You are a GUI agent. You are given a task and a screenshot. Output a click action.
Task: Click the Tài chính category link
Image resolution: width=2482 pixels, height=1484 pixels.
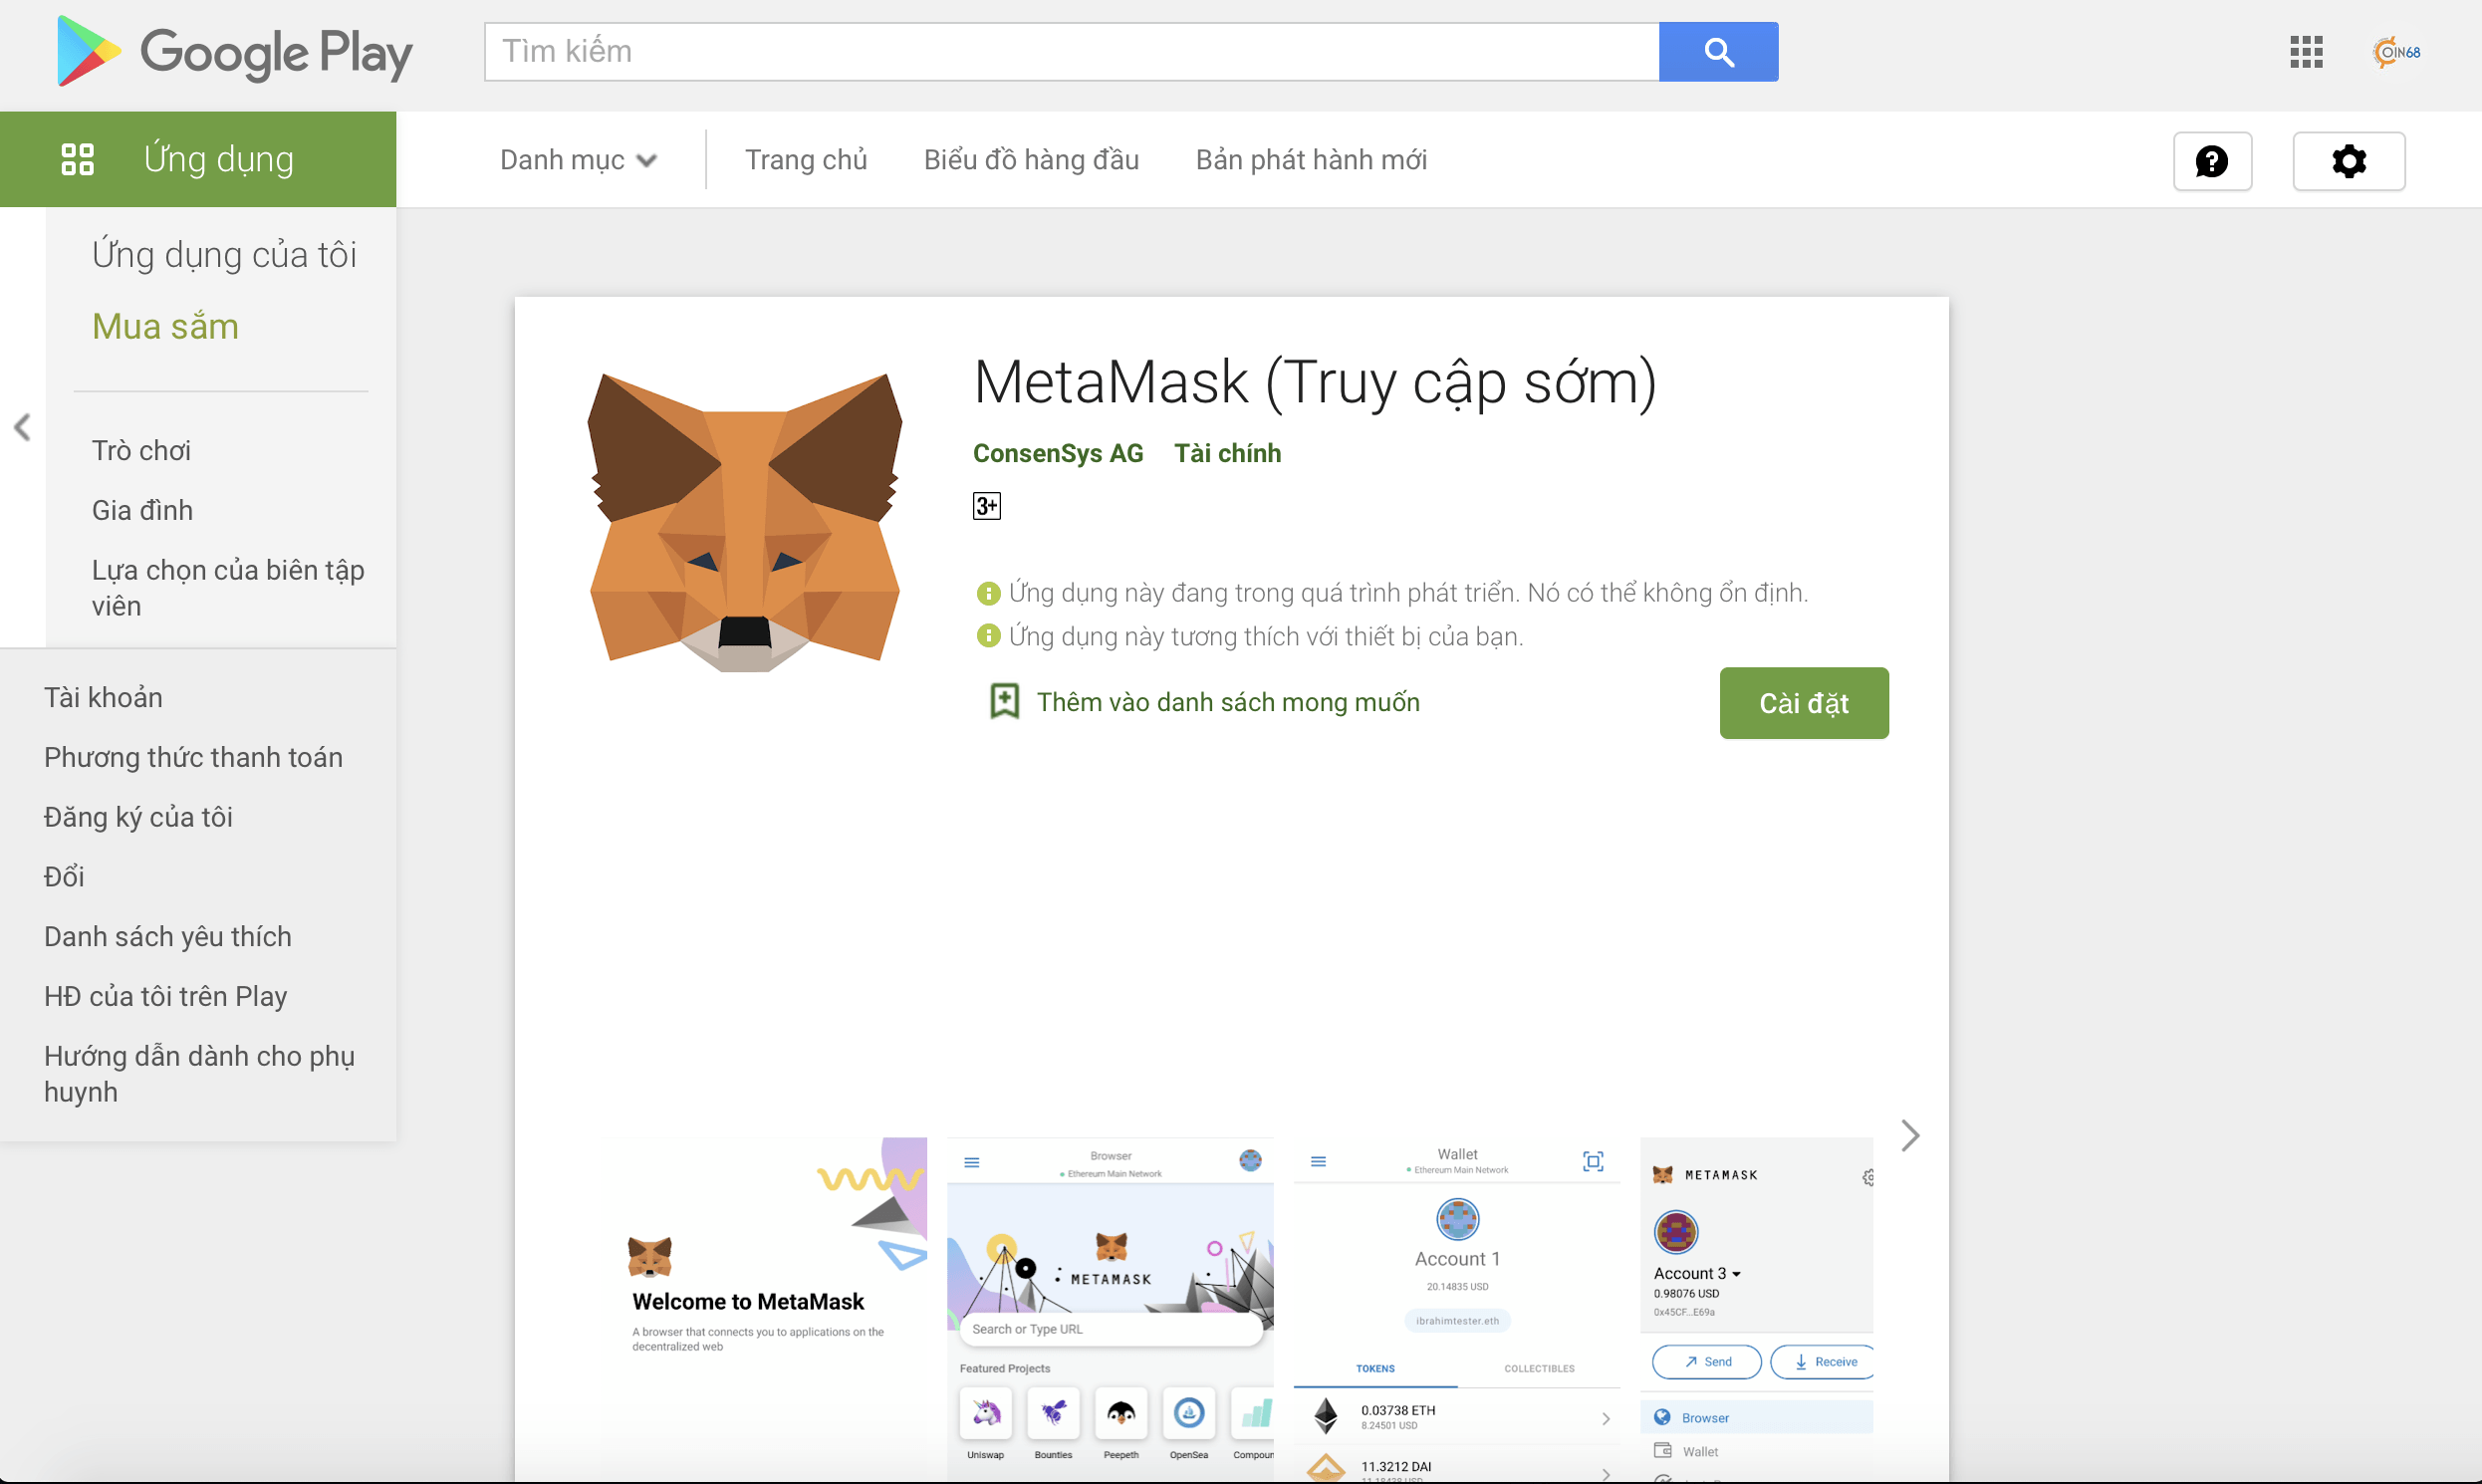1228,453
